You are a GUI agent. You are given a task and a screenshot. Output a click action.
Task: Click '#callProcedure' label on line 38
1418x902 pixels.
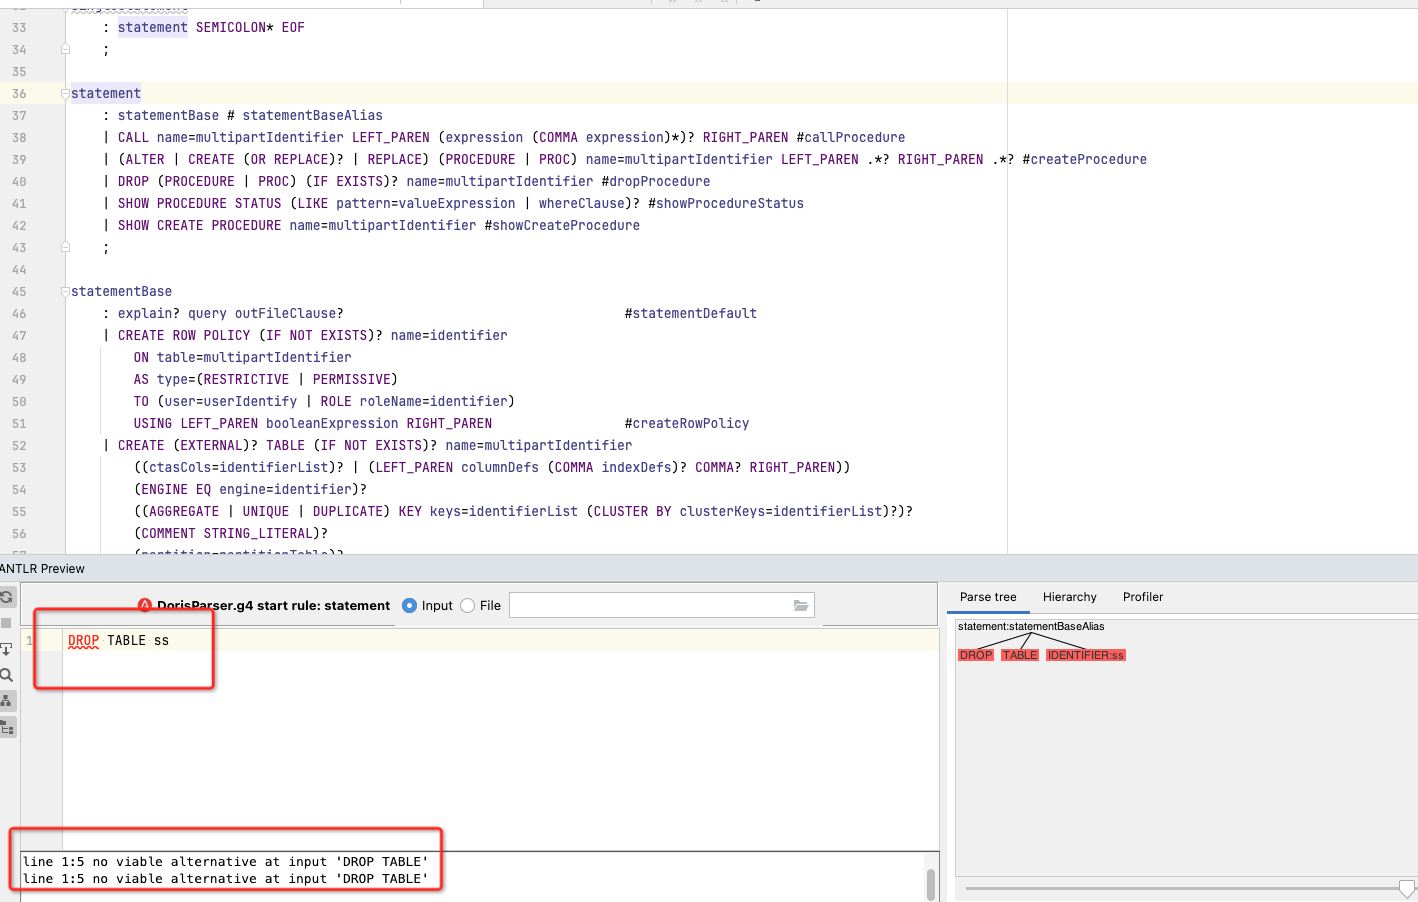[851, 138]
